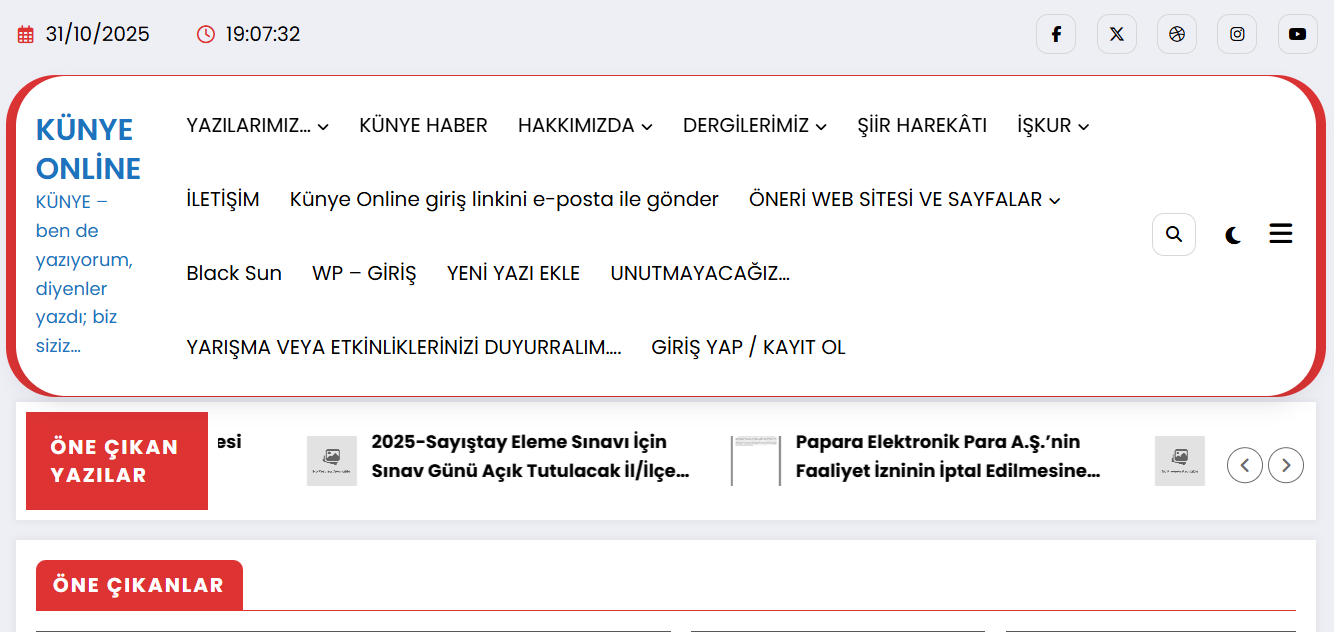Toggle dark mode with the moon icon

1234,236
